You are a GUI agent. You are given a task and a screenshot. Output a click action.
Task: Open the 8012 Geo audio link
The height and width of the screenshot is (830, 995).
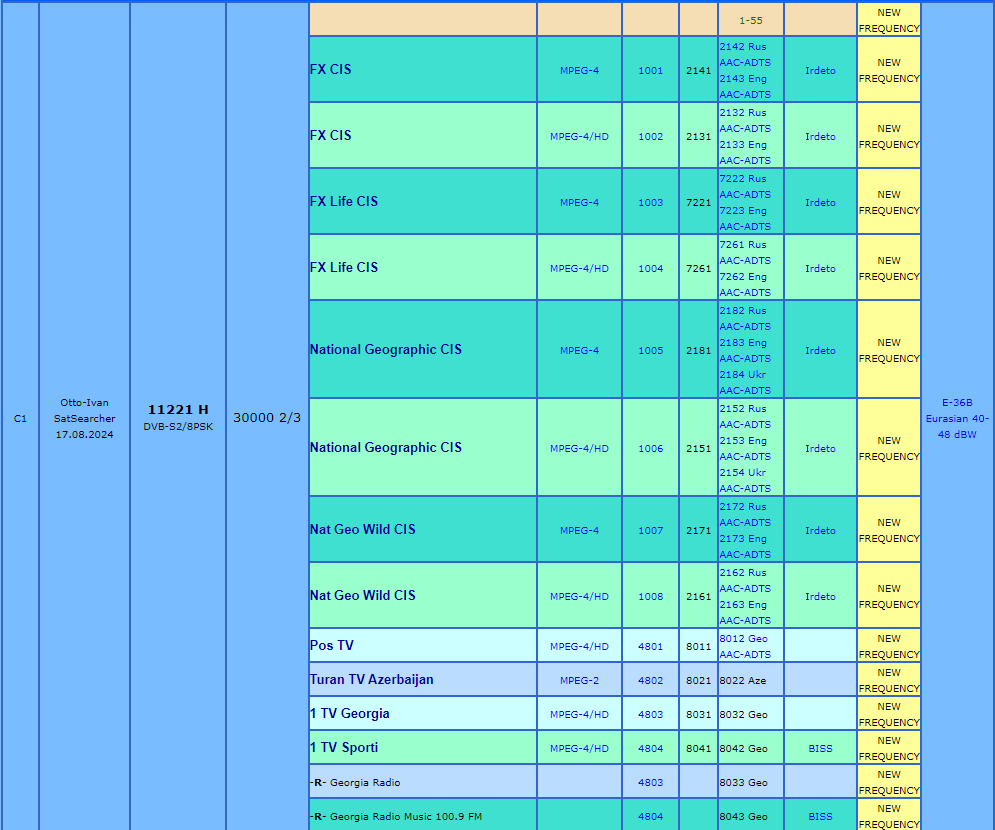coord(744,638)
